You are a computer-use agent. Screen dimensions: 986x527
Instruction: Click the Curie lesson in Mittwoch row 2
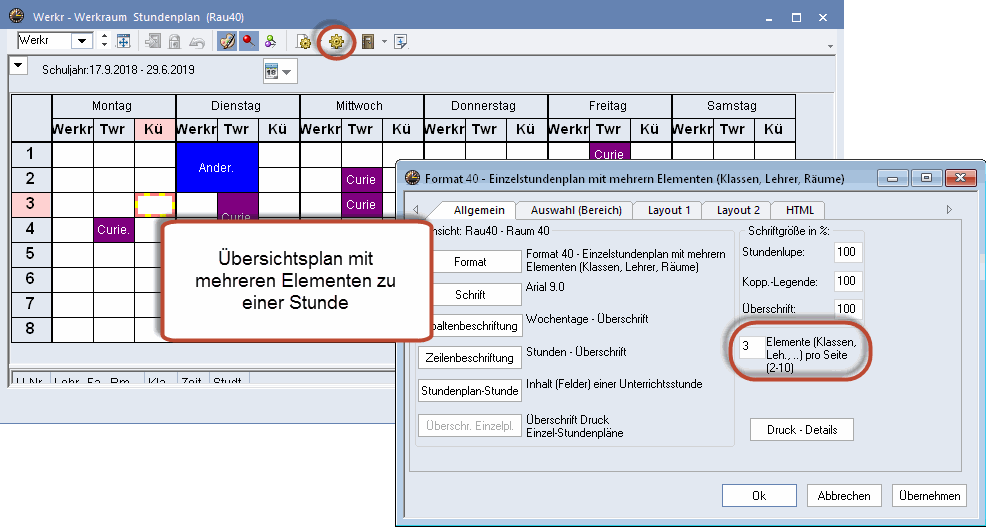click(361, 180)
